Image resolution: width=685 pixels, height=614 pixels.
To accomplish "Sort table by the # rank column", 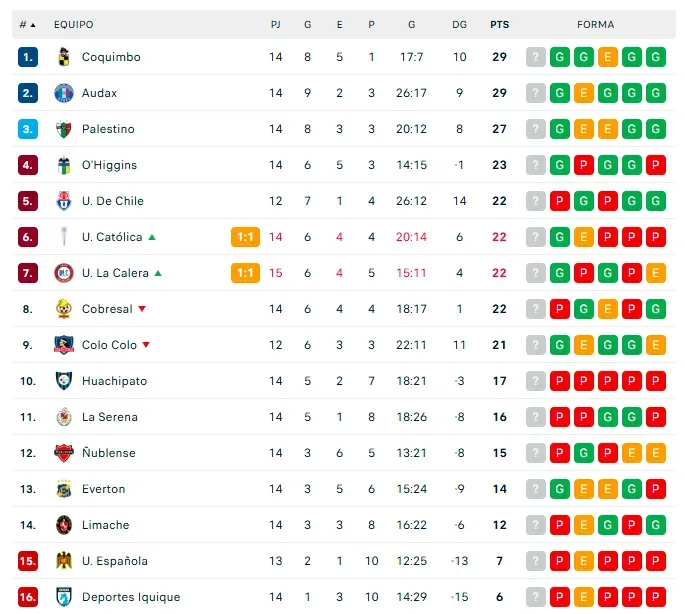I will point(27,24).
